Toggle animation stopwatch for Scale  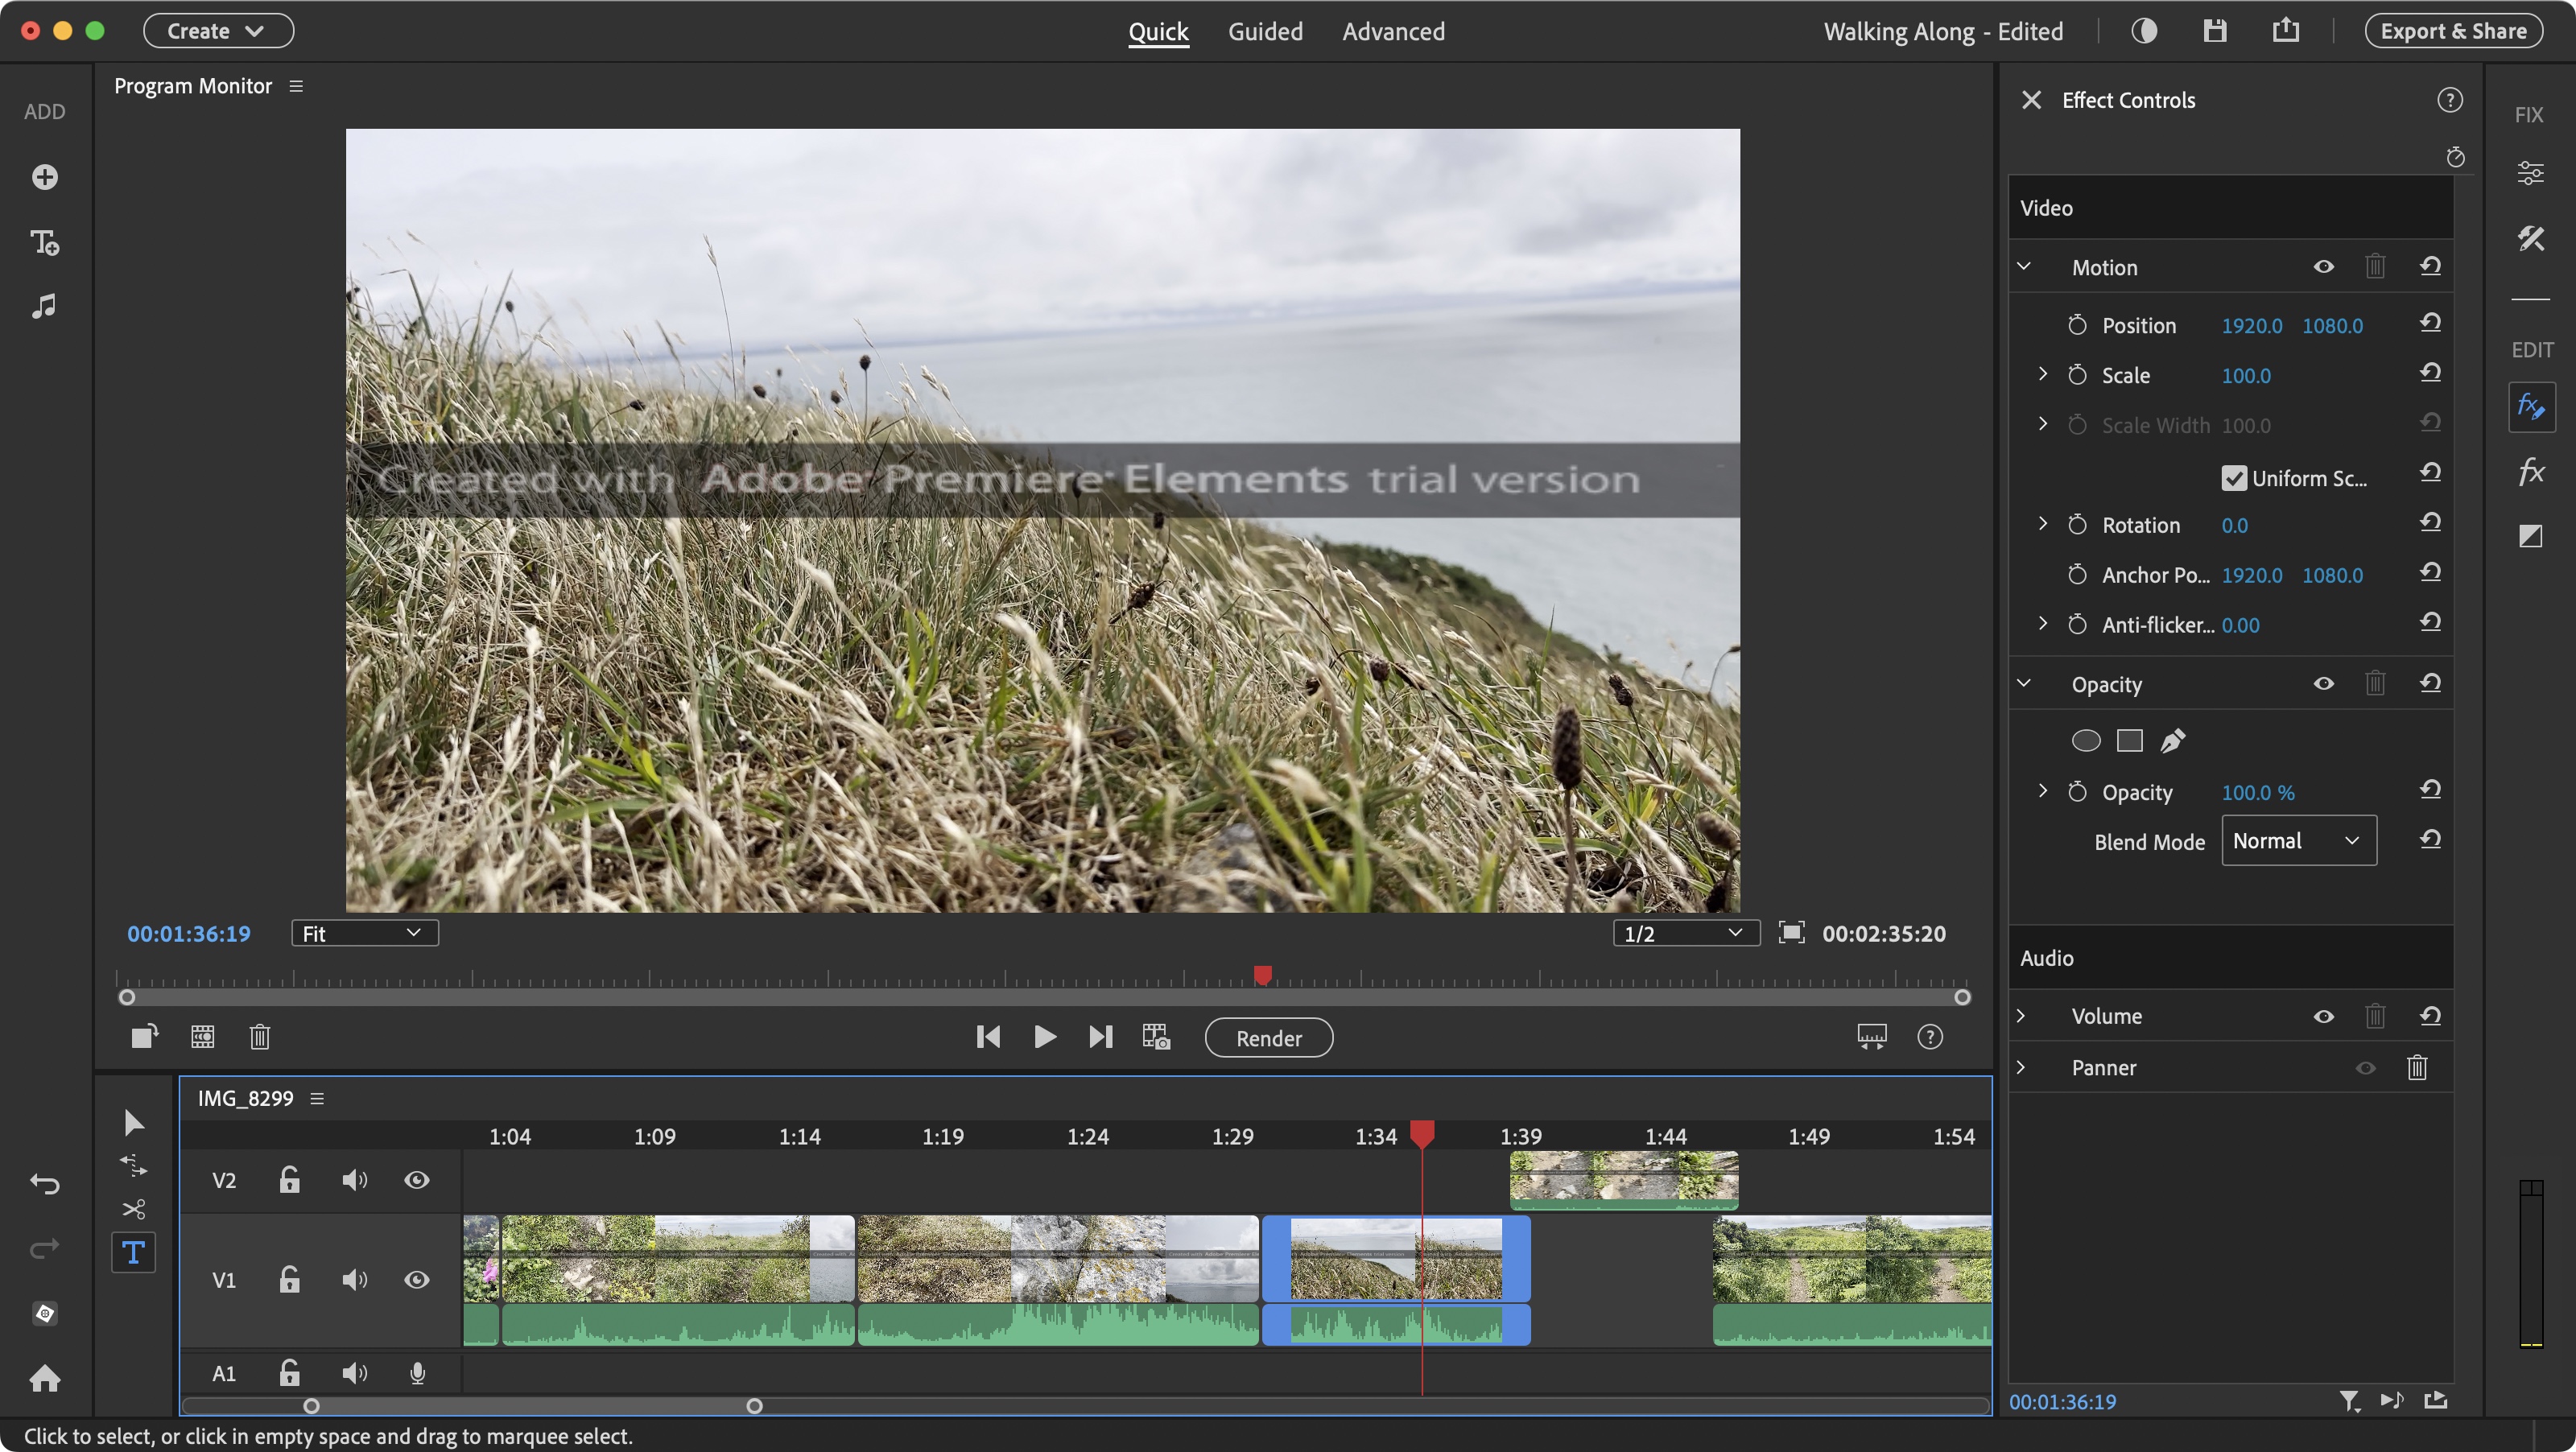pyautogui.click(x=2077, y=375)
